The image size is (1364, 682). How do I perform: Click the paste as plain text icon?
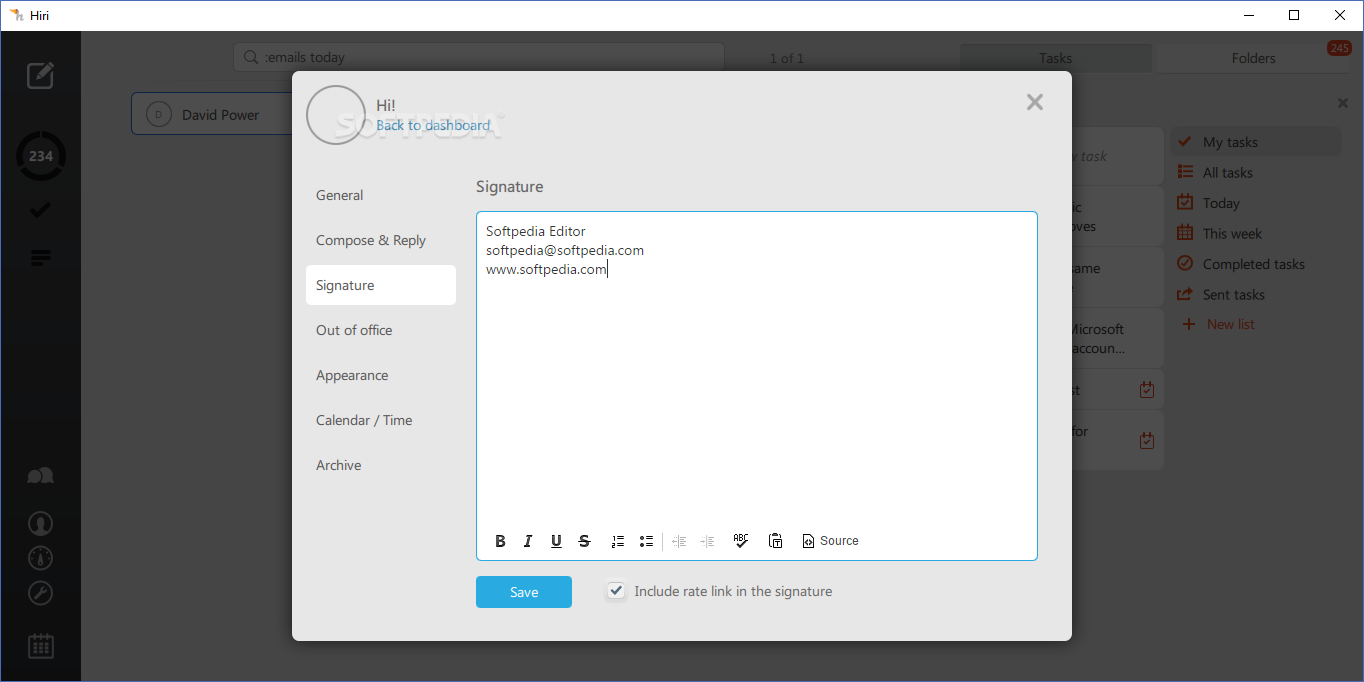pos(775,541)
